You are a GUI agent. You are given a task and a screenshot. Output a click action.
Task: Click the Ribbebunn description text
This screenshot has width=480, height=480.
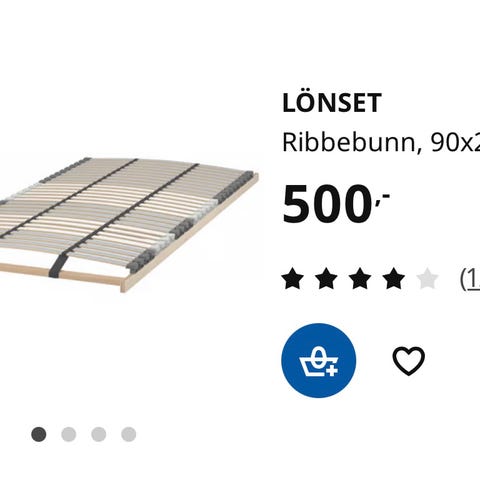click(x=381, y=142)
